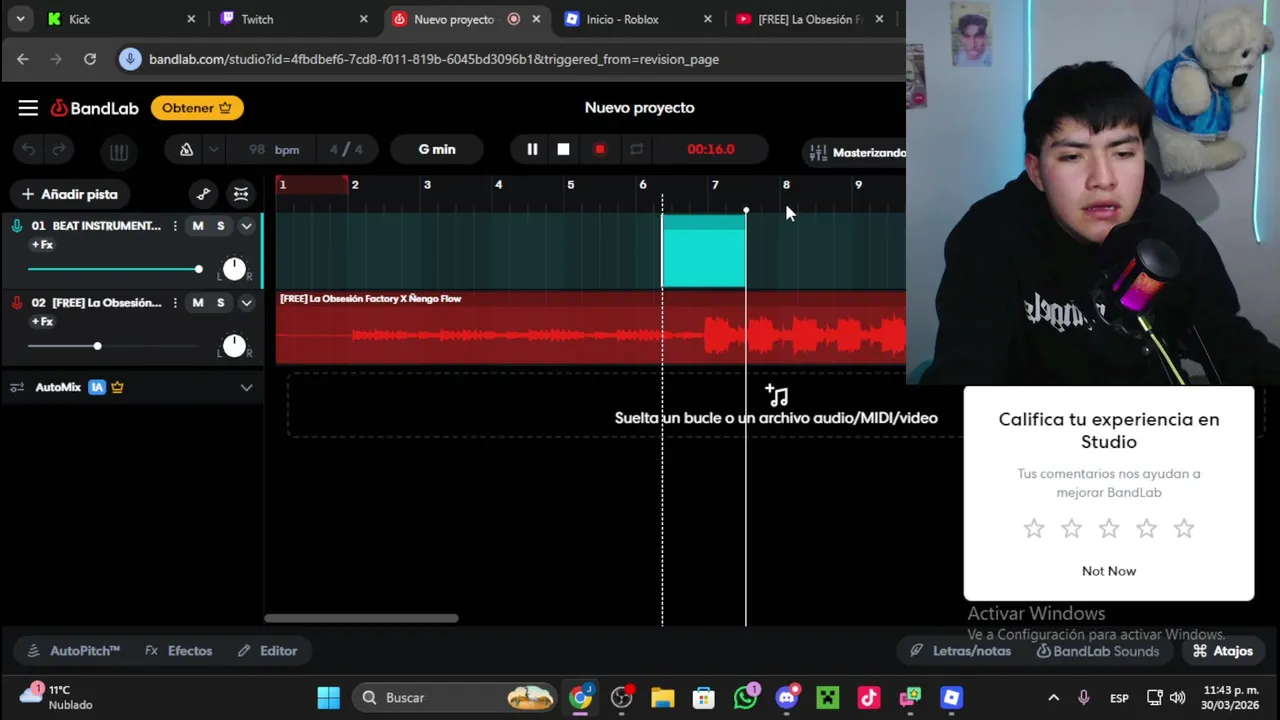Toggle the track collapse view icon
The width and height of the screenshot is (1280, 720).
241,194
